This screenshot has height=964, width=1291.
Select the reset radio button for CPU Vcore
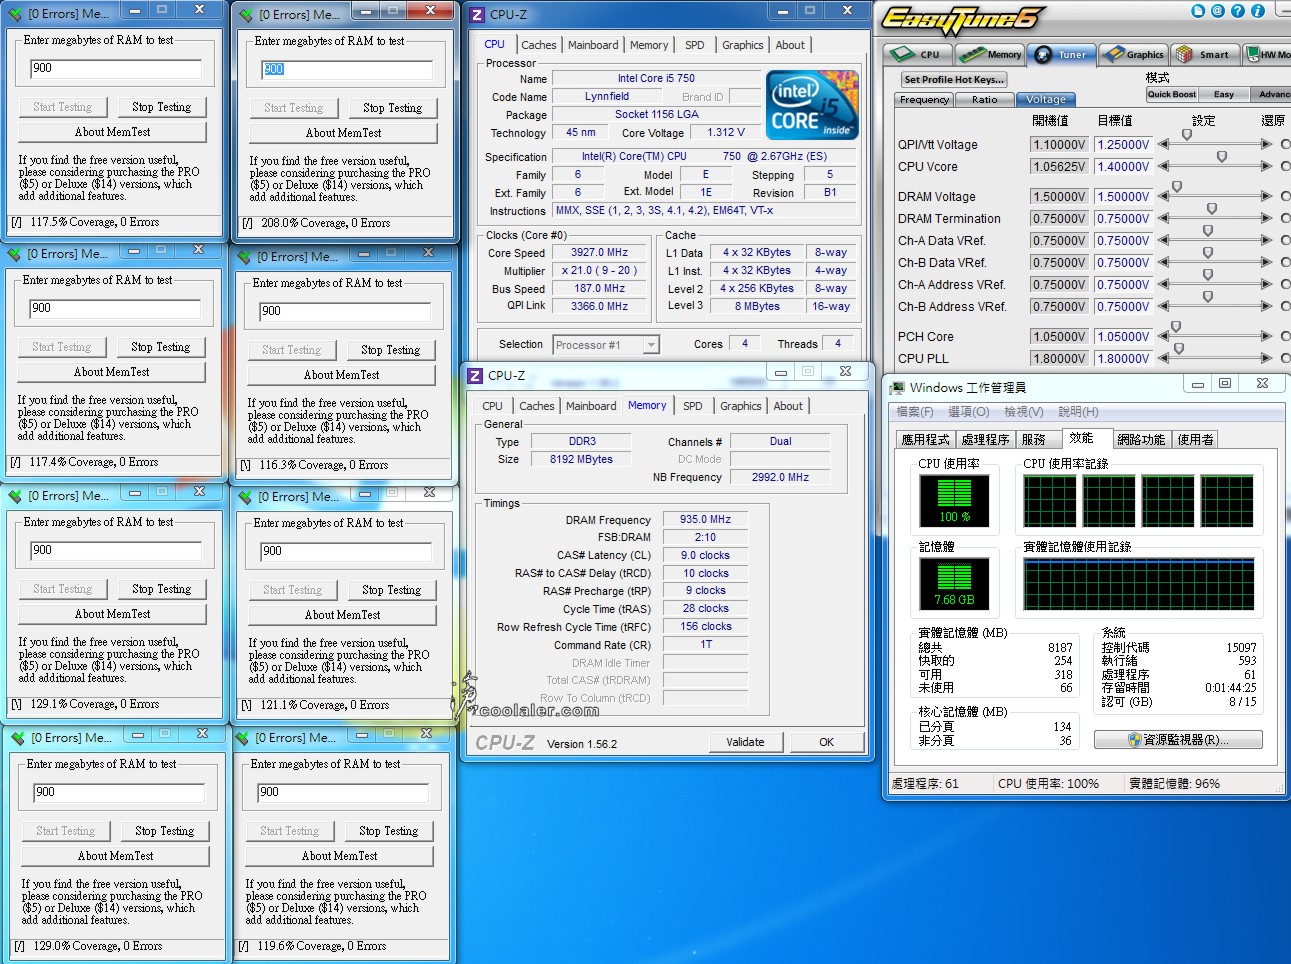click(1286, 167)
